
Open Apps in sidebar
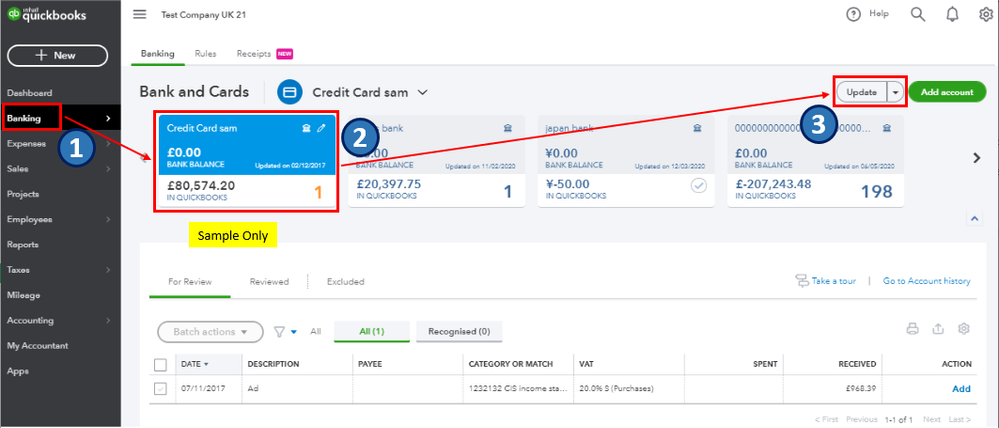click(x=17, y=371)
